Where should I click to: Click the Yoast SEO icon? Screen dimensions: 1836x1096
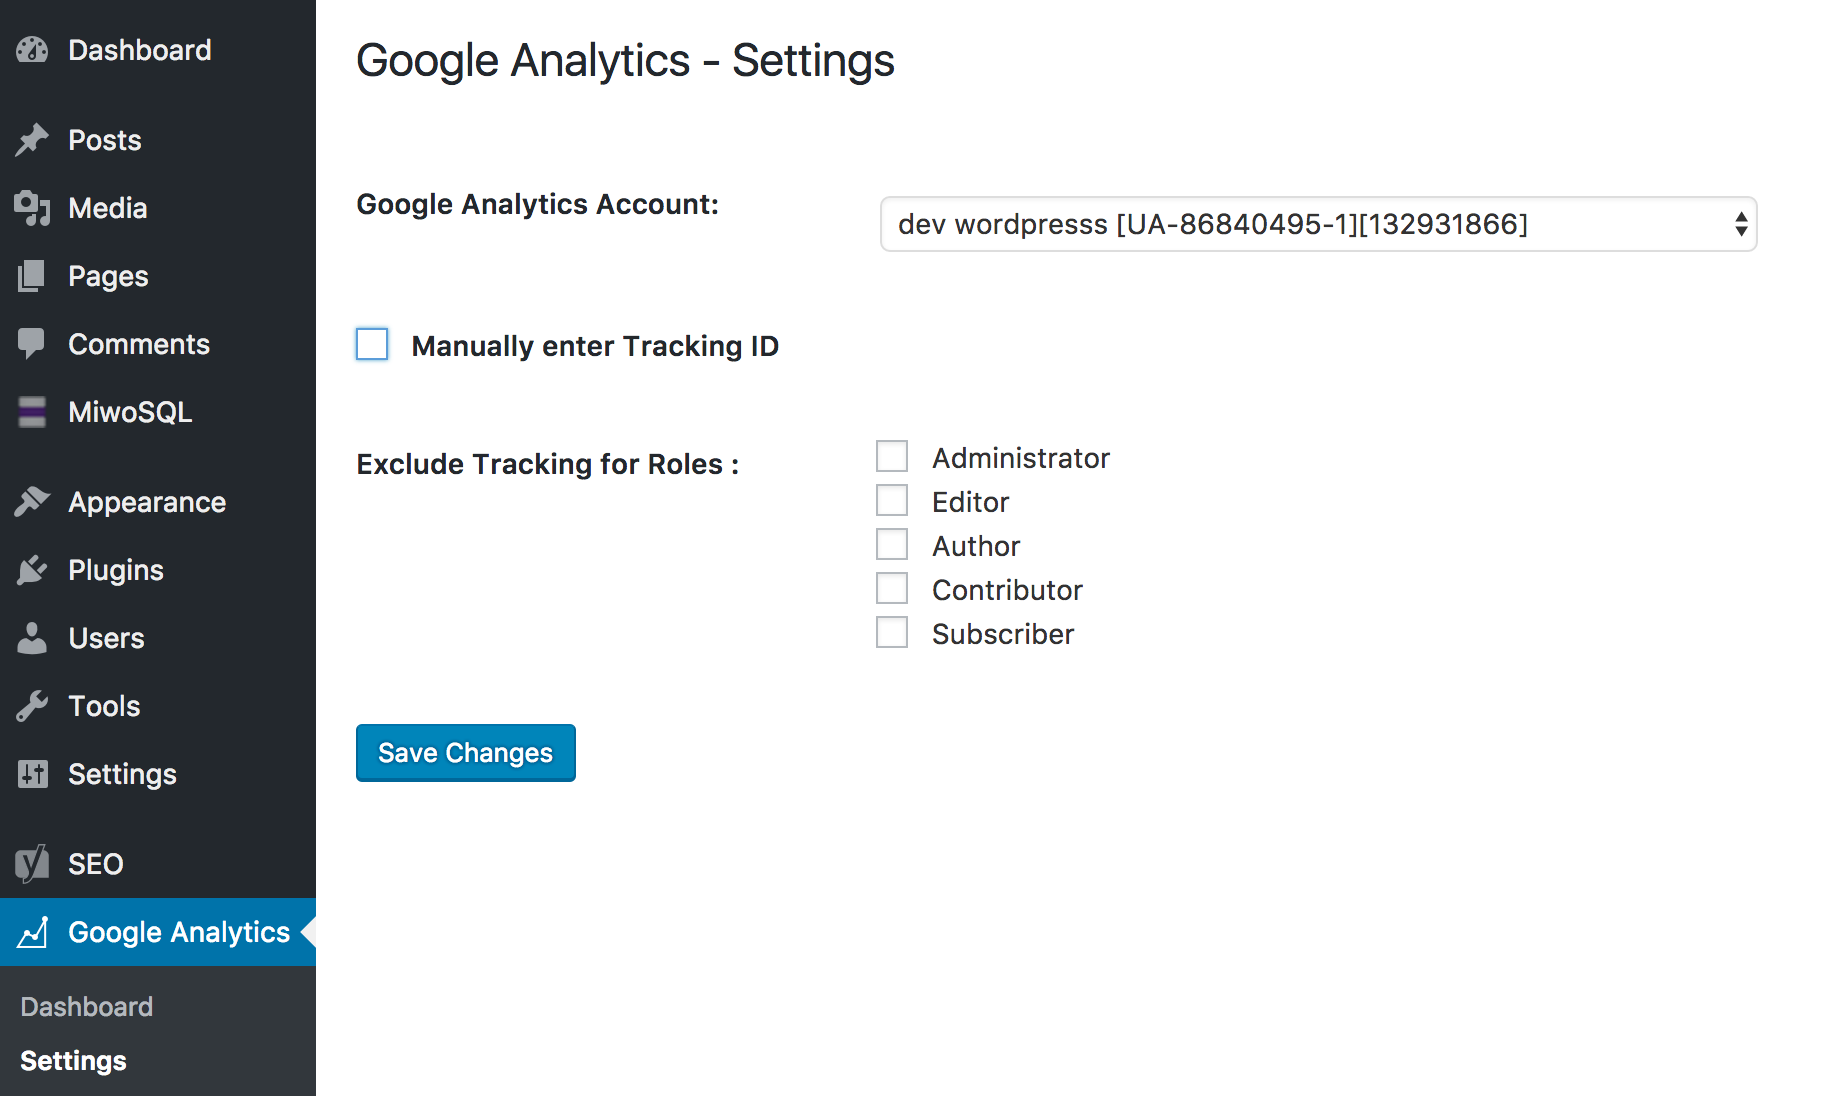(32, 864)
